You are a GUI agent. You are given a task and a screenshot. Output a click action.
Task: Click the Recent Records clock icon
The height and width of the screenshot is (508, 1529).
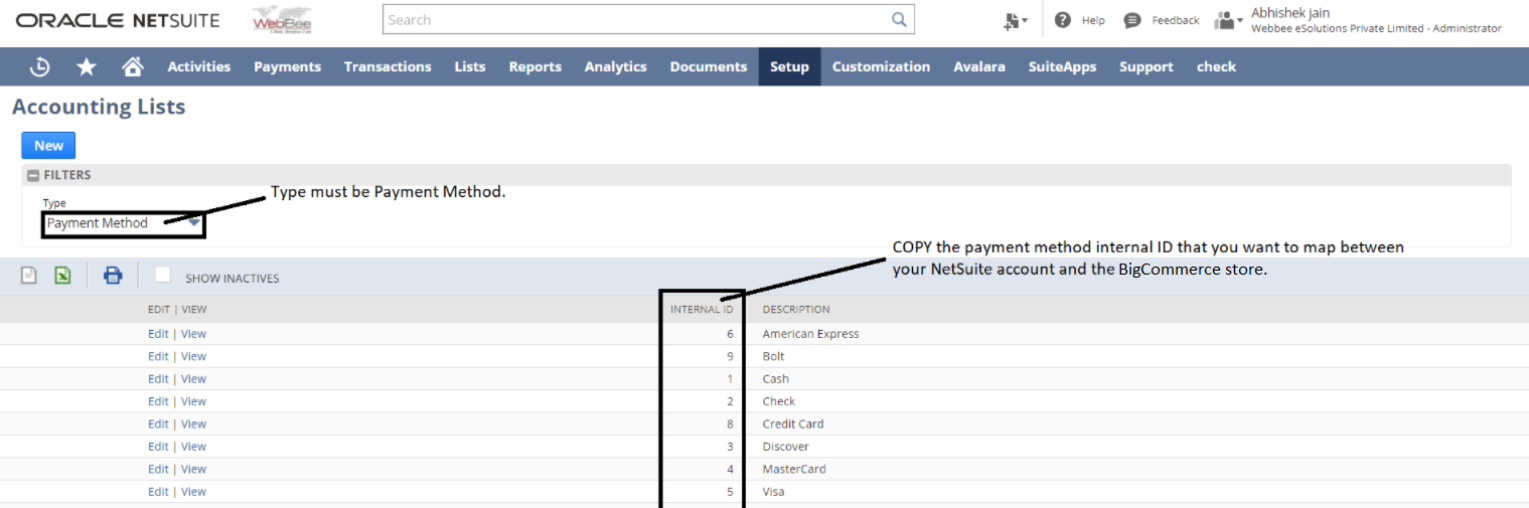[x=40, y=67]
